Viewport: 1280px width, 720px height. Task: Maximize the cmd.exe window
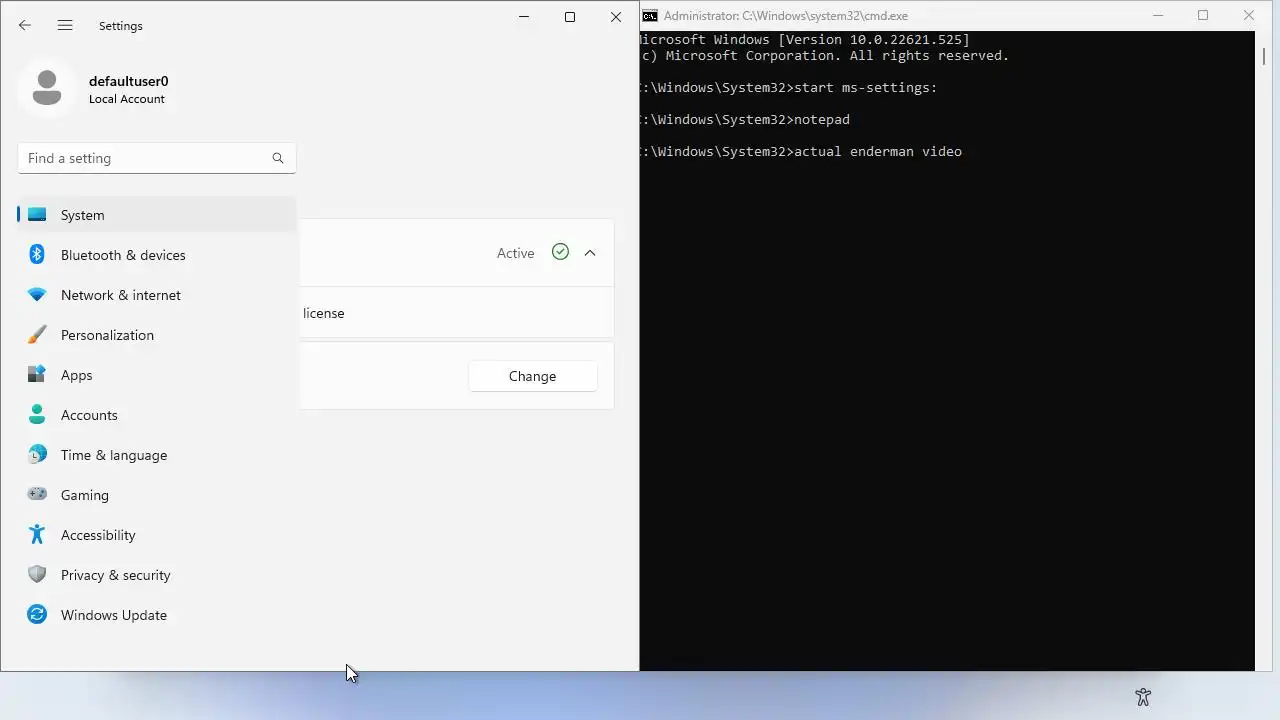click(x=1203, y=15)
